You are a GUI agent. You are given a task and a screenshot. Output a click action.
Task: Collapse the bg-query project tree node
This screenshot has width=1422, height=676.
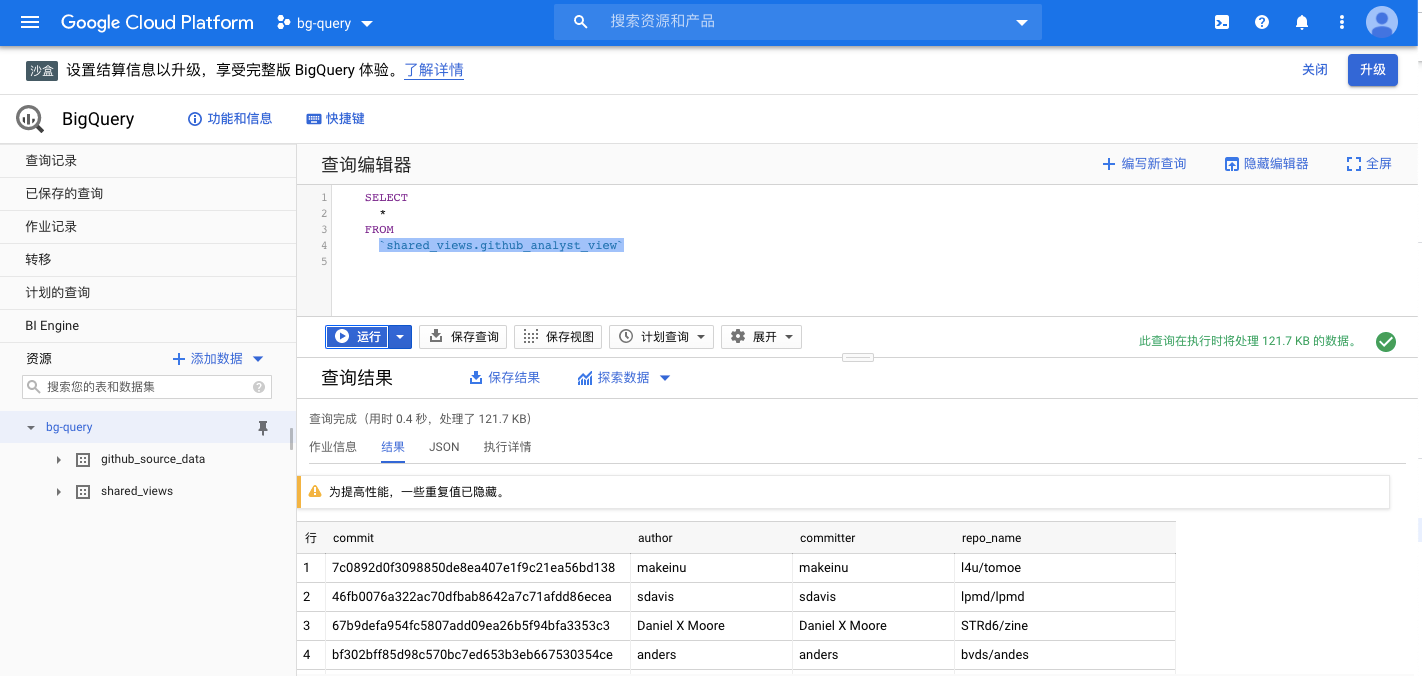[x=31, y=428]
